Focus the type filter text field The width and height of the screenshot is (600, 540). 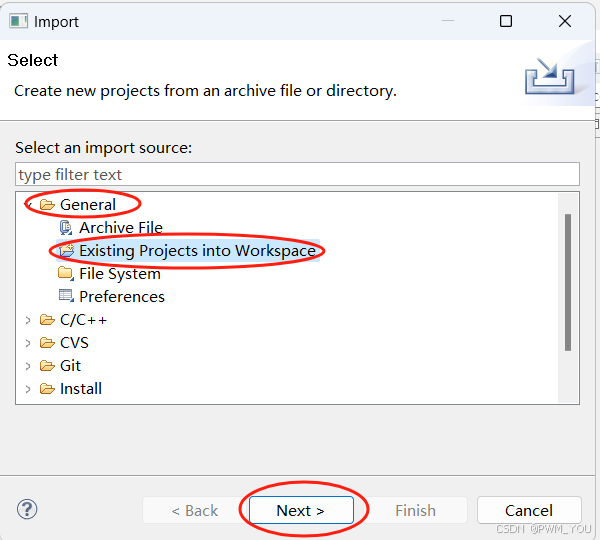point(297,175)
